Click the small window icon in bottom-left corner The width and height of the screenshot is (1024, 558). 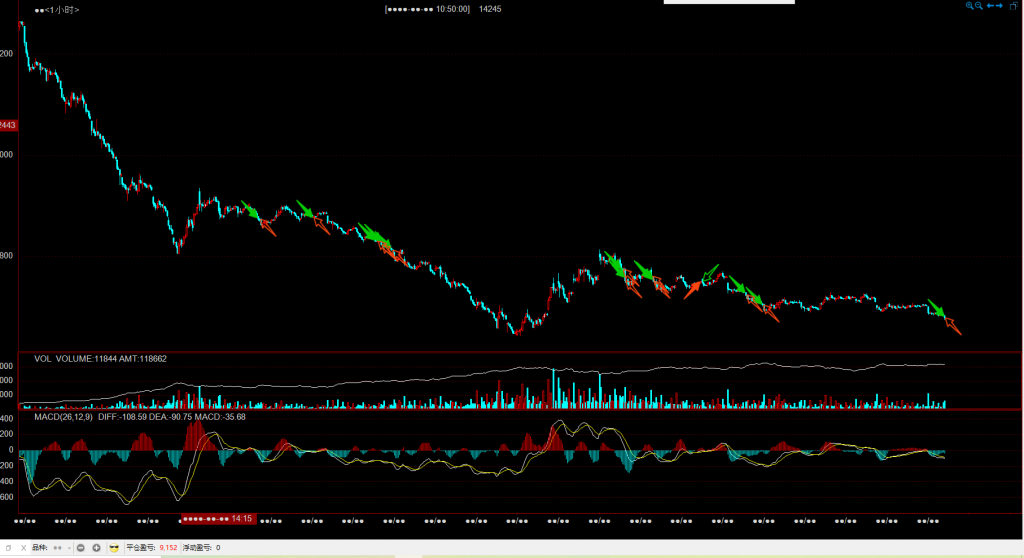tap(7, 548)
